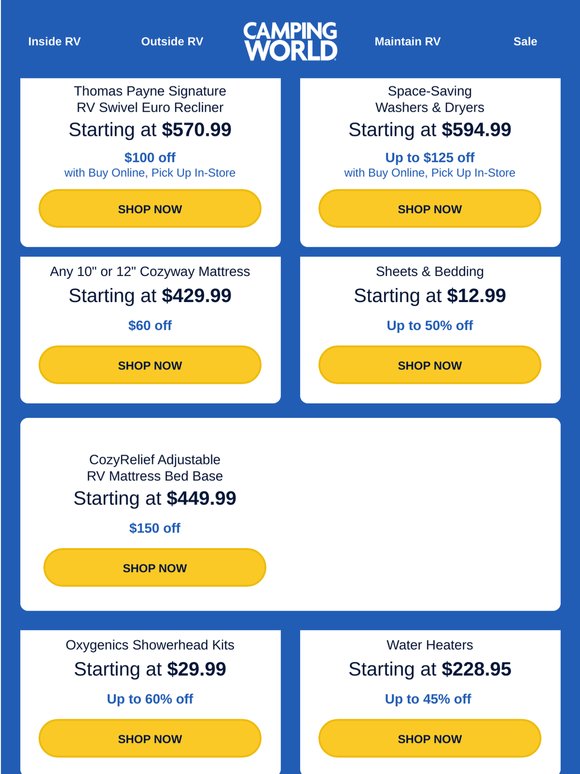Open the Sale menu link
Image resolution: width=580 pixels, height=774 pixels.
[x=525, y=41]
